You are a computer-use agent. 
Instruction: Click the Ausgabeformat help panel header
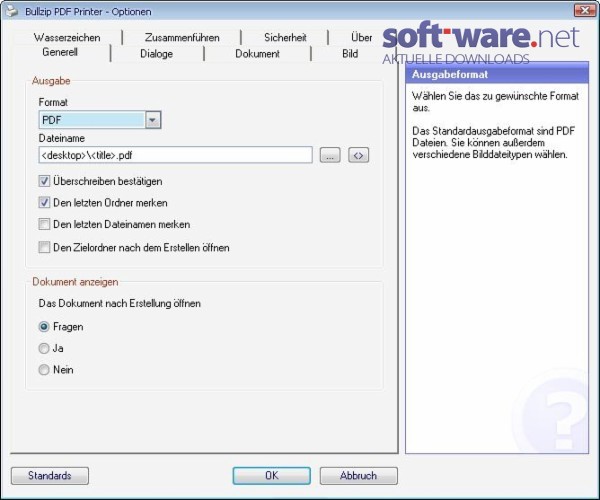(497, 74)
